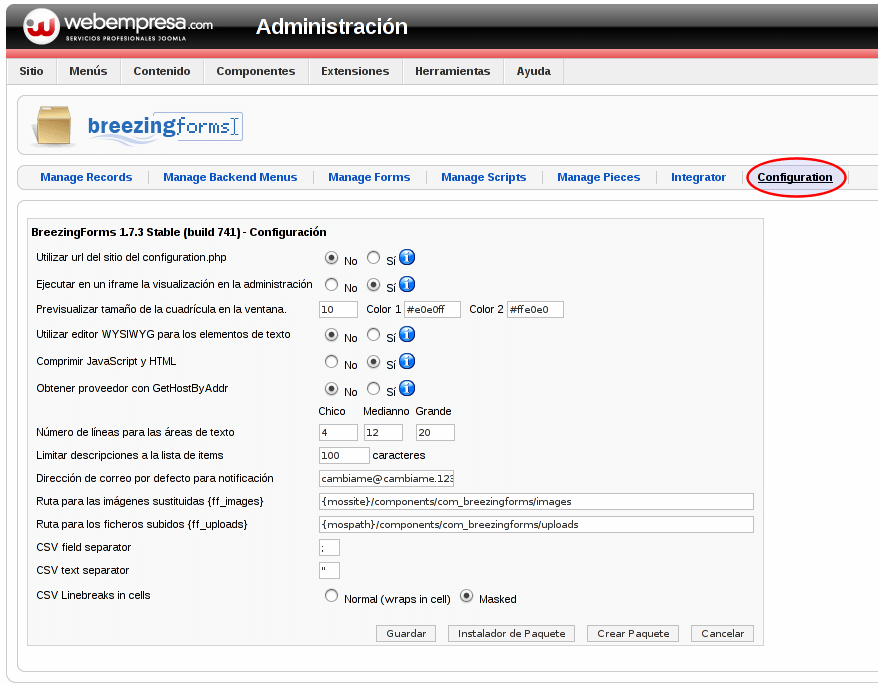Select No for configuration.php site url
Screen dimensions: 878x685
[x=331, y=258]
